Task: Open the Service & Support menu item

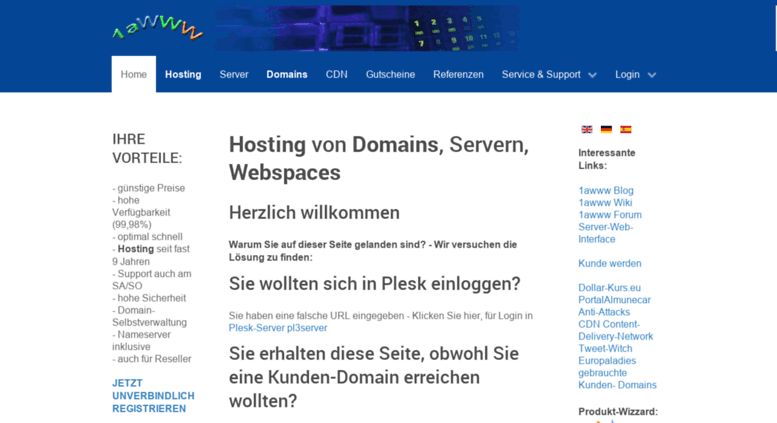Action: click(x=541, y=74)
